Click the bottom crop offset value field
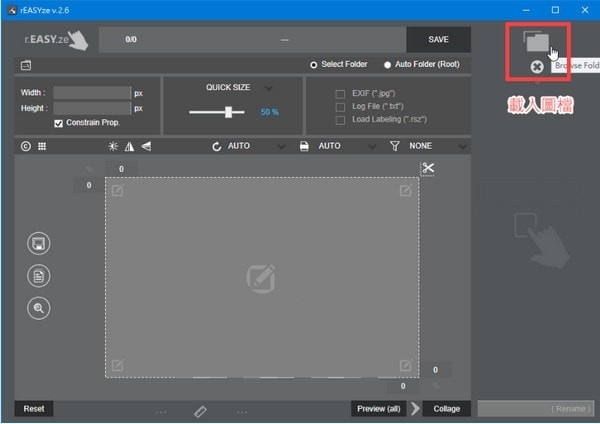This screenshot has height=424, width=600. 403,386
